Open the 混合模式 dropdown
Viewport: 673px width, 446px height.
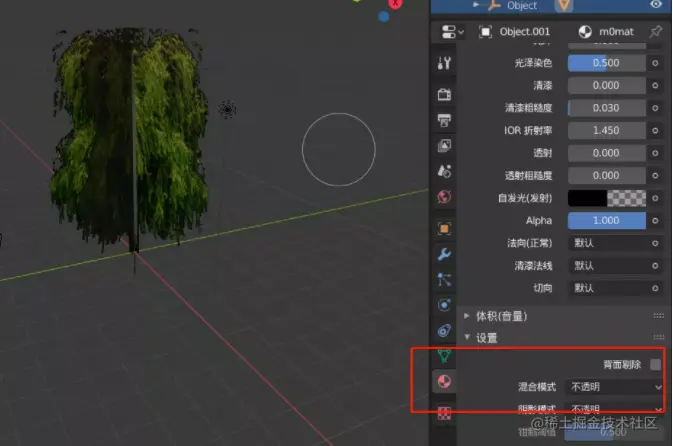[615, 387]
